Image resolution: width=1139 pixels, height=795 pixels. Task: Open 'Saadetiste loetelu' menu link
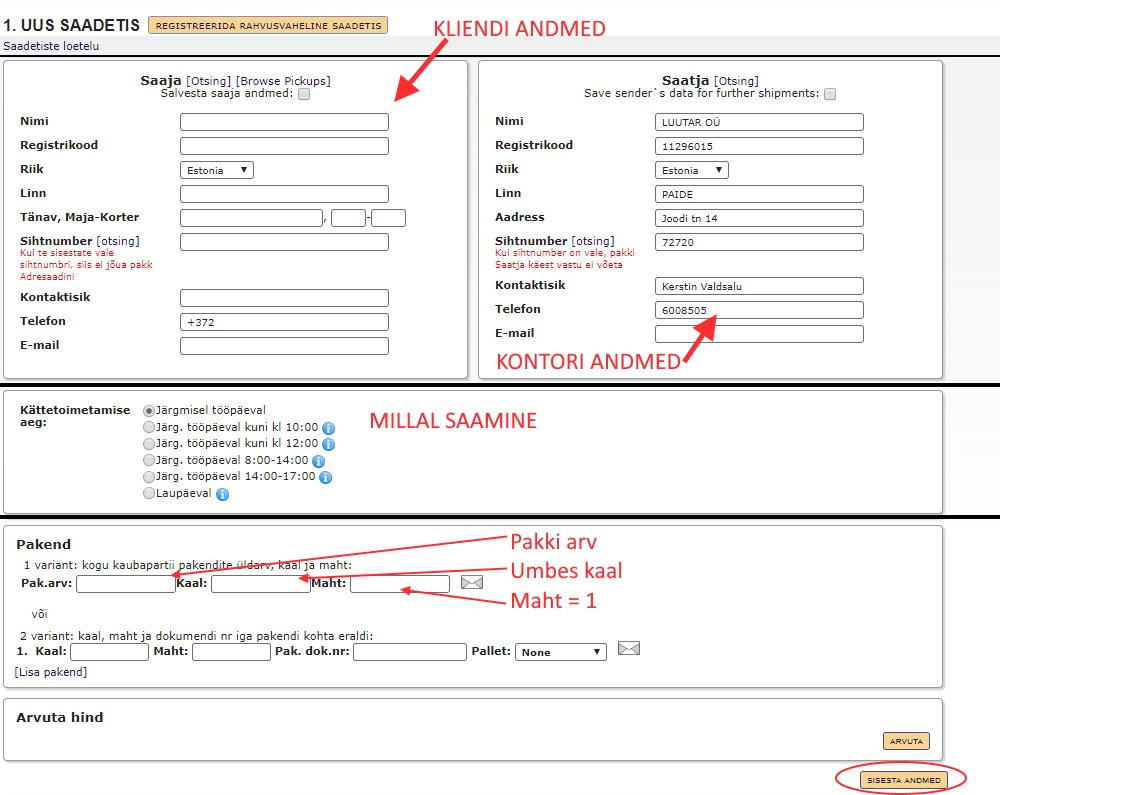click(51, 46)
